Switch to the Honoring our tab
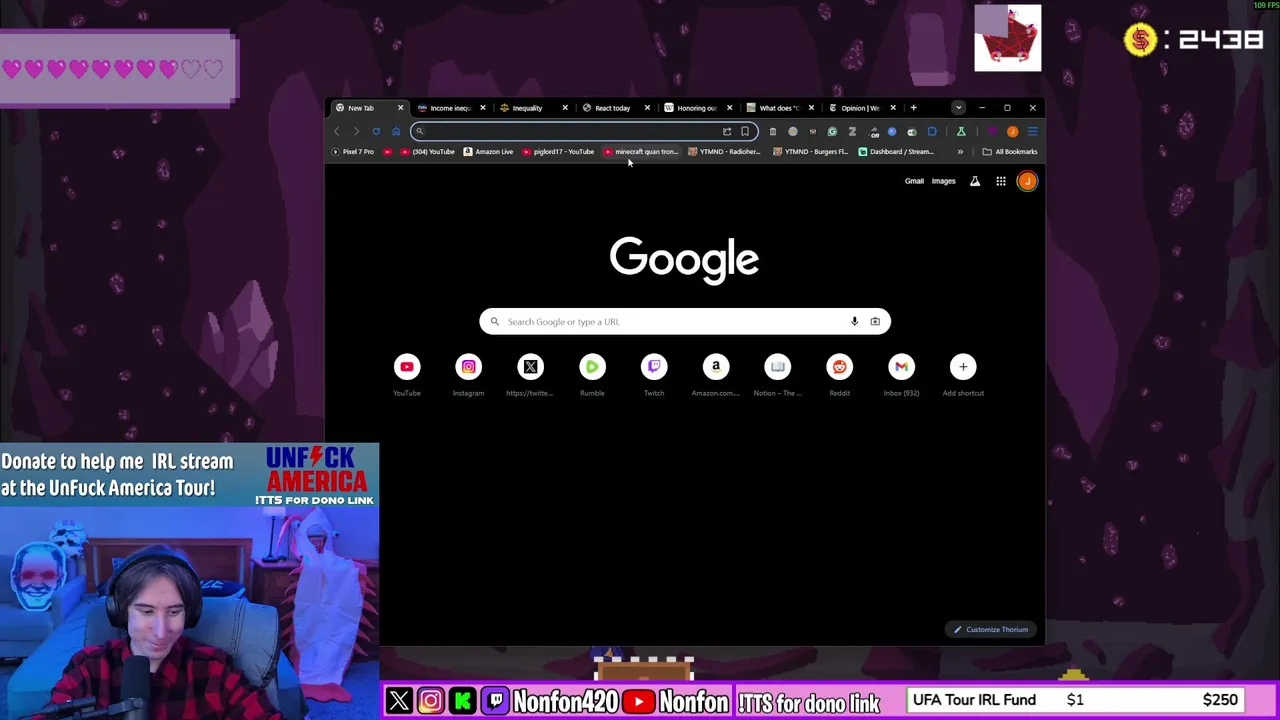This screenshot has height=720, width=1280. click(696, 108)
